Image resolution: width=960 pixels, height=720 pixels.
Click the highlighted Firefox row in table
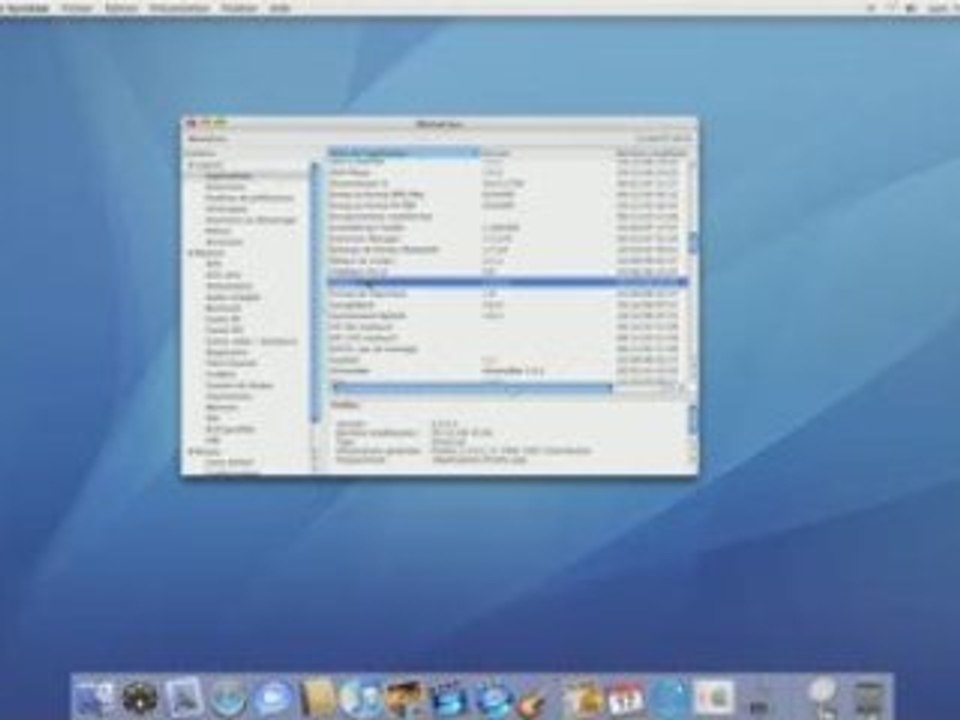coord(508,282)
